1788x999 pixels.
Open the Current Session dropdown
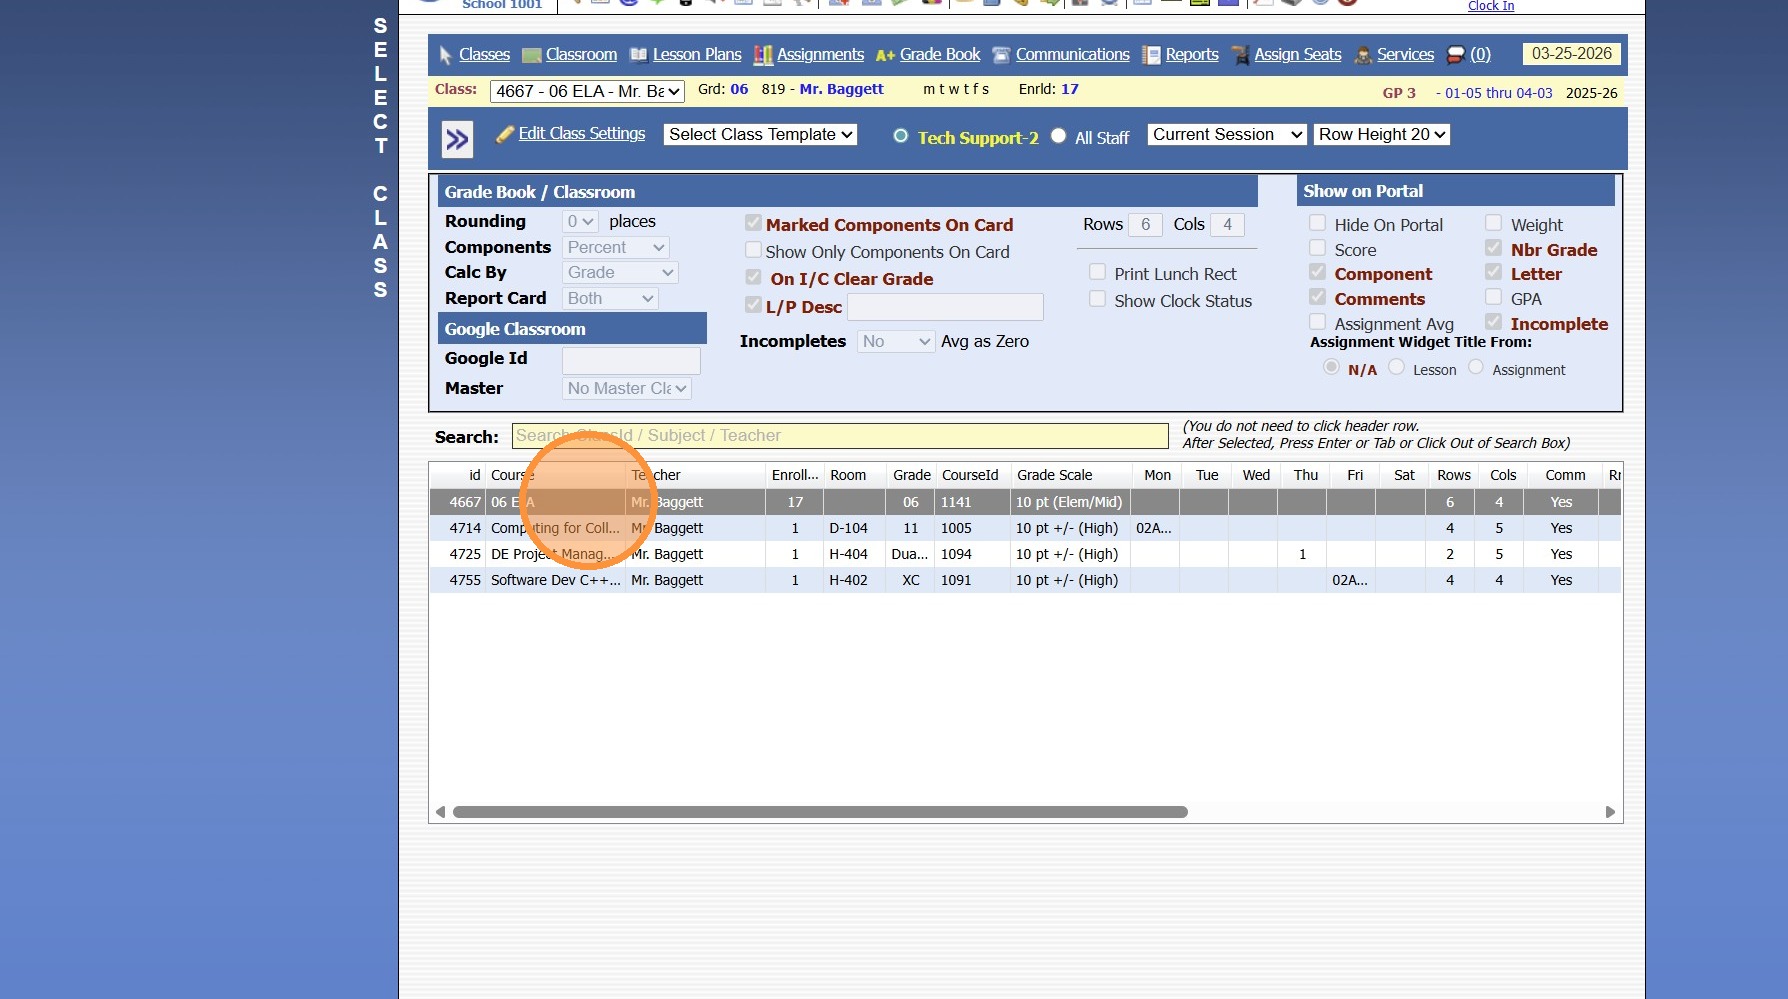[1227, 134]
